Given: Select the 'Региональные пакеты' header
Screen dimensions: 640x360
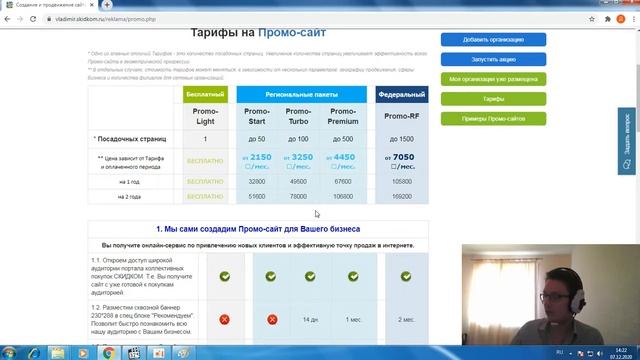Looking at the screenshot, I should coord(301,94).
